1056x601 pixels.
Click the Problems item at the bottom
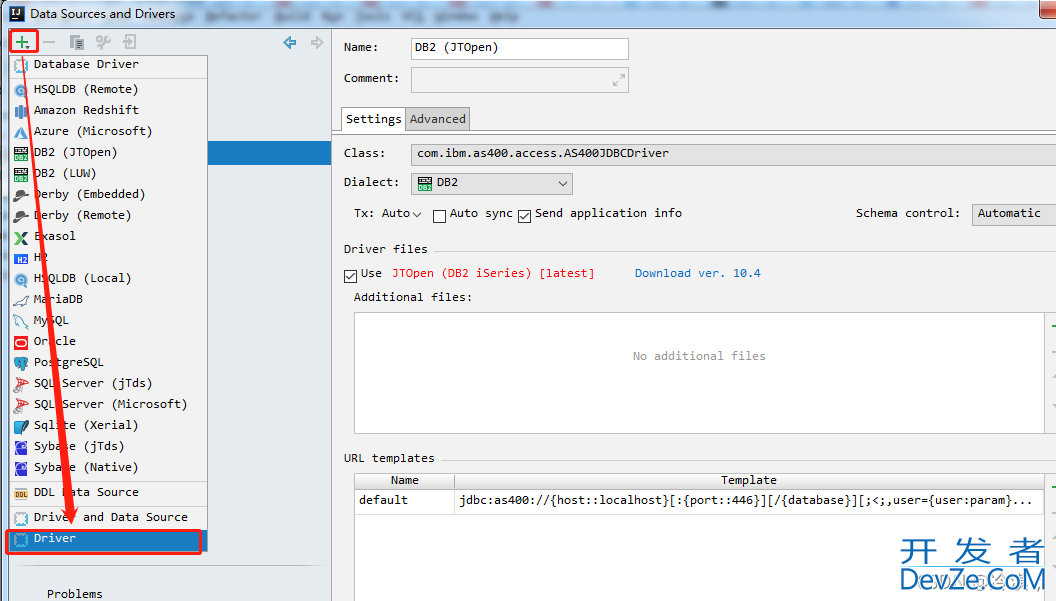[75, 594]
